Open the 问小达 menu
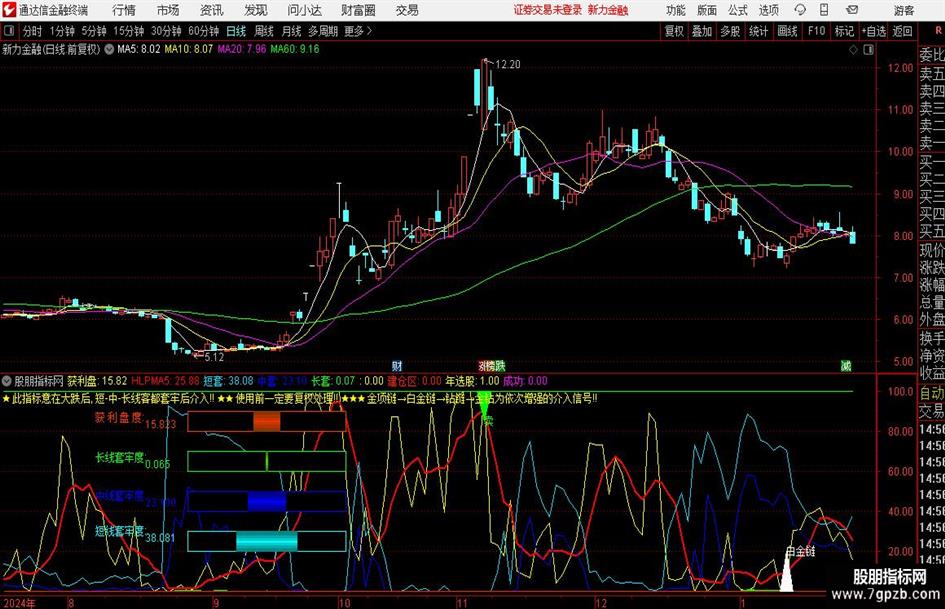This screenshot has height=609, width=945. click(304, 10)
